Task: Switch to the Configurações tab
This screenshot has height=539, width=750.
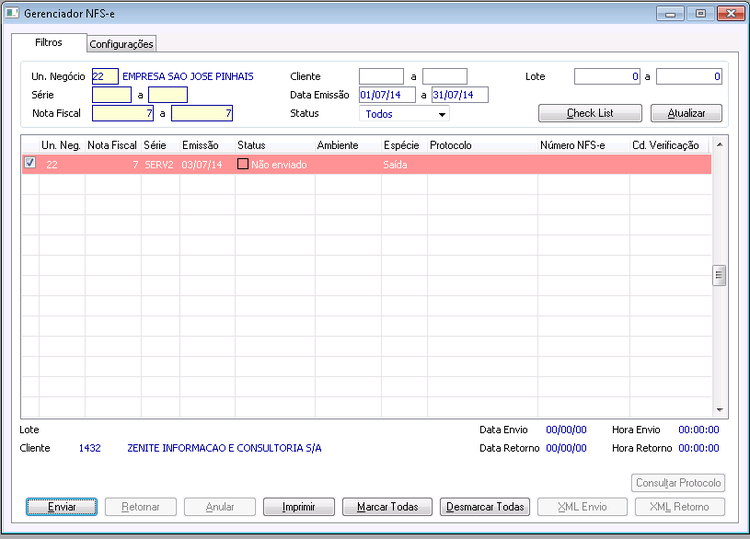Action: [121, 44]
